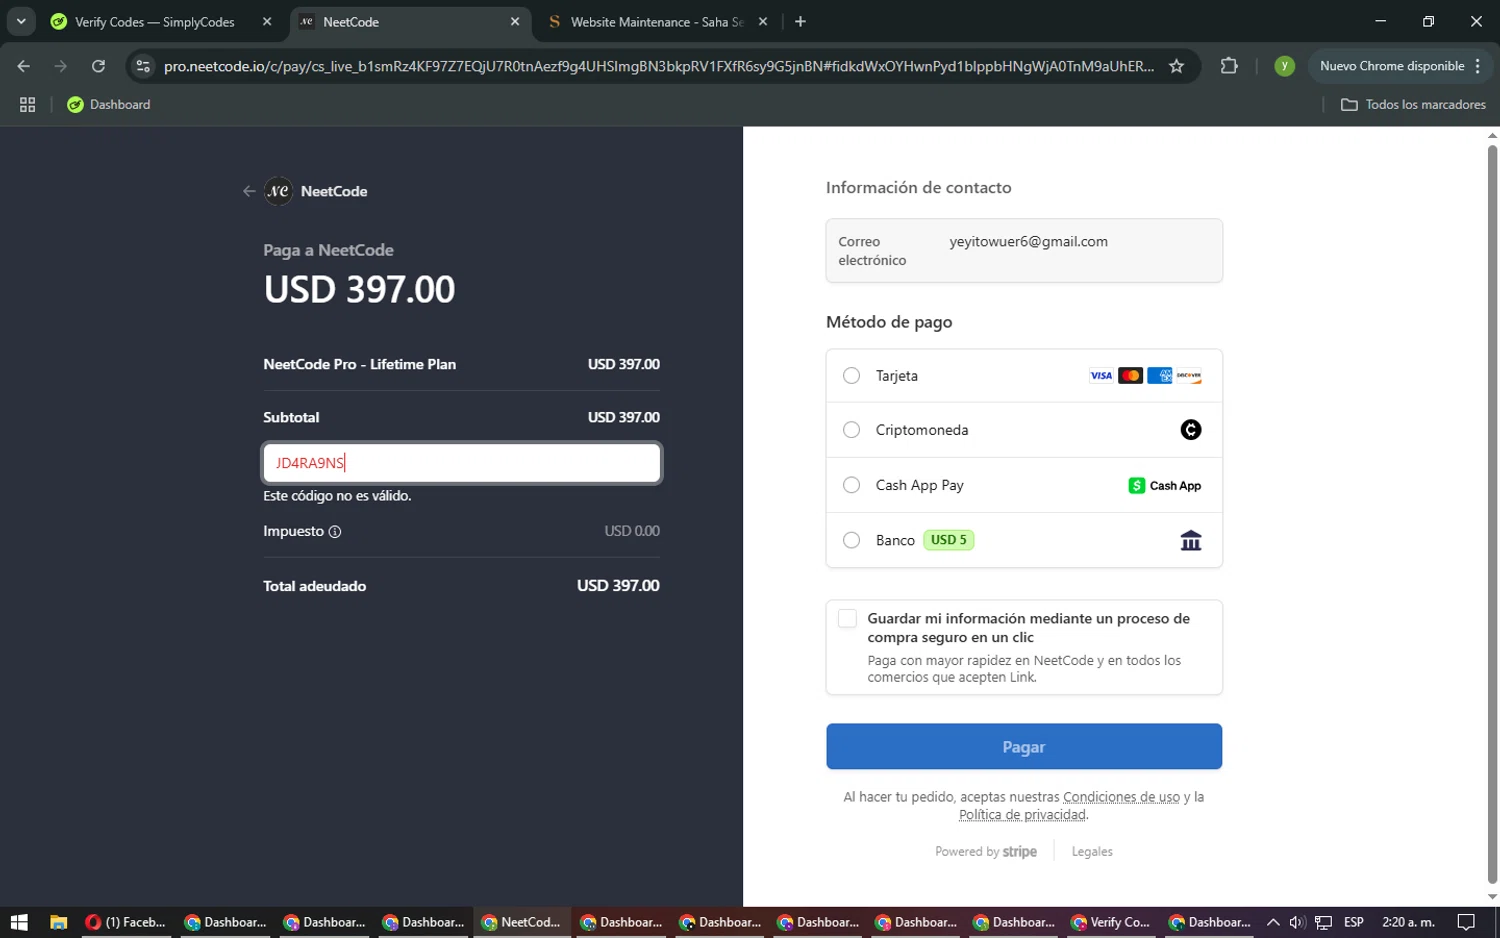
Task: Click the bank building icon
Action: tap(1190, 541)
